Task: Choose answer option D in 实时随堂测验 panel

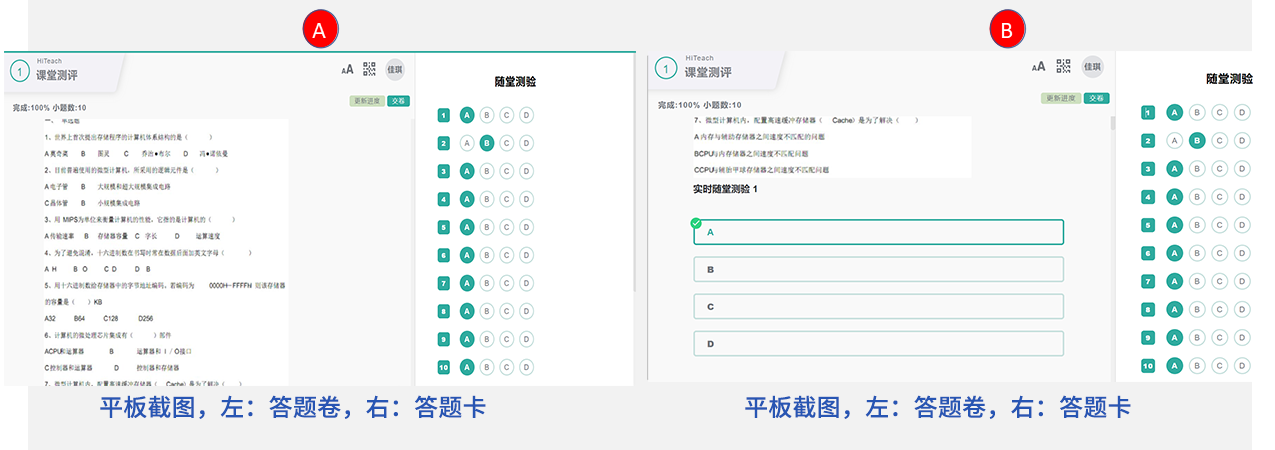Action: (878, 344)
